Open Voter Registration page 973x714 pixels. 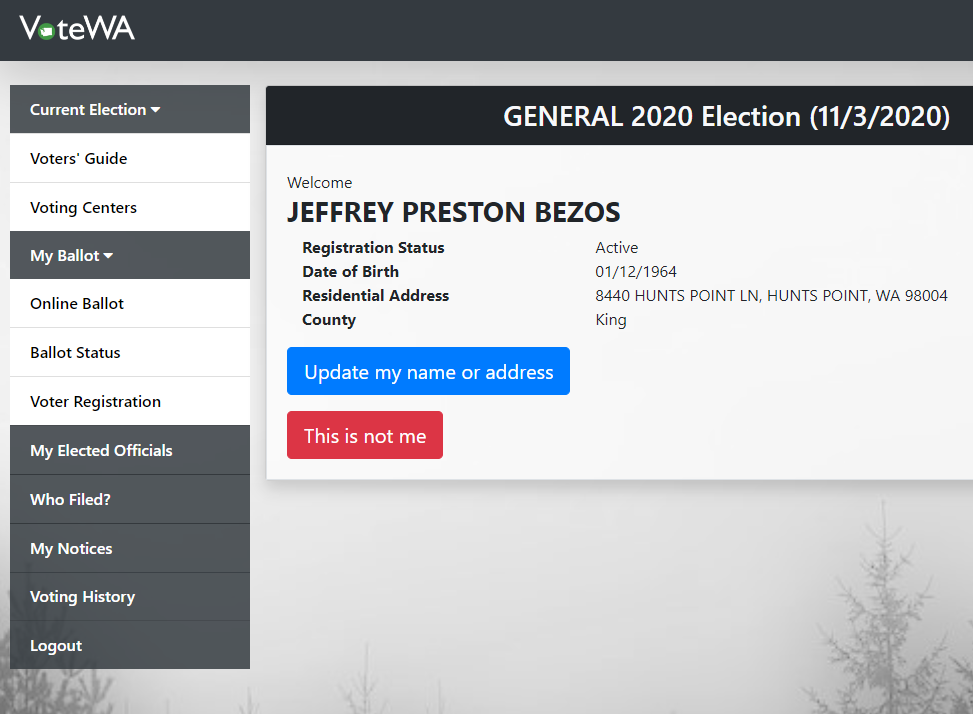point(130,401)
